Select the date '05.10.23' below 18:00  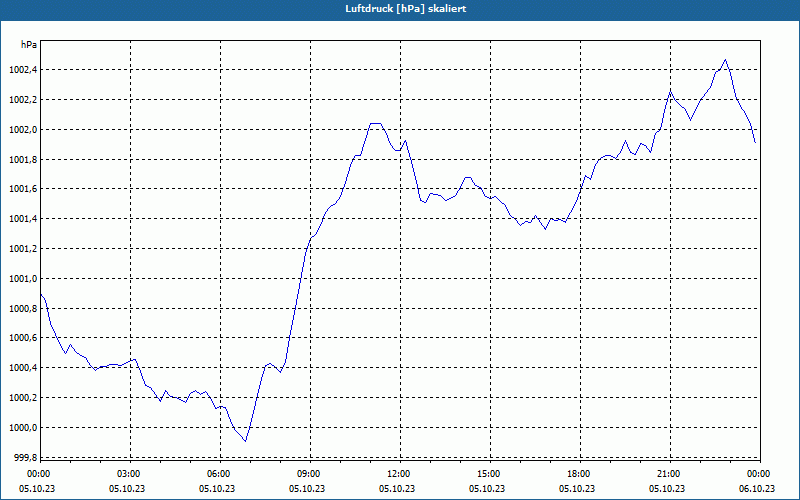(577, 489)
